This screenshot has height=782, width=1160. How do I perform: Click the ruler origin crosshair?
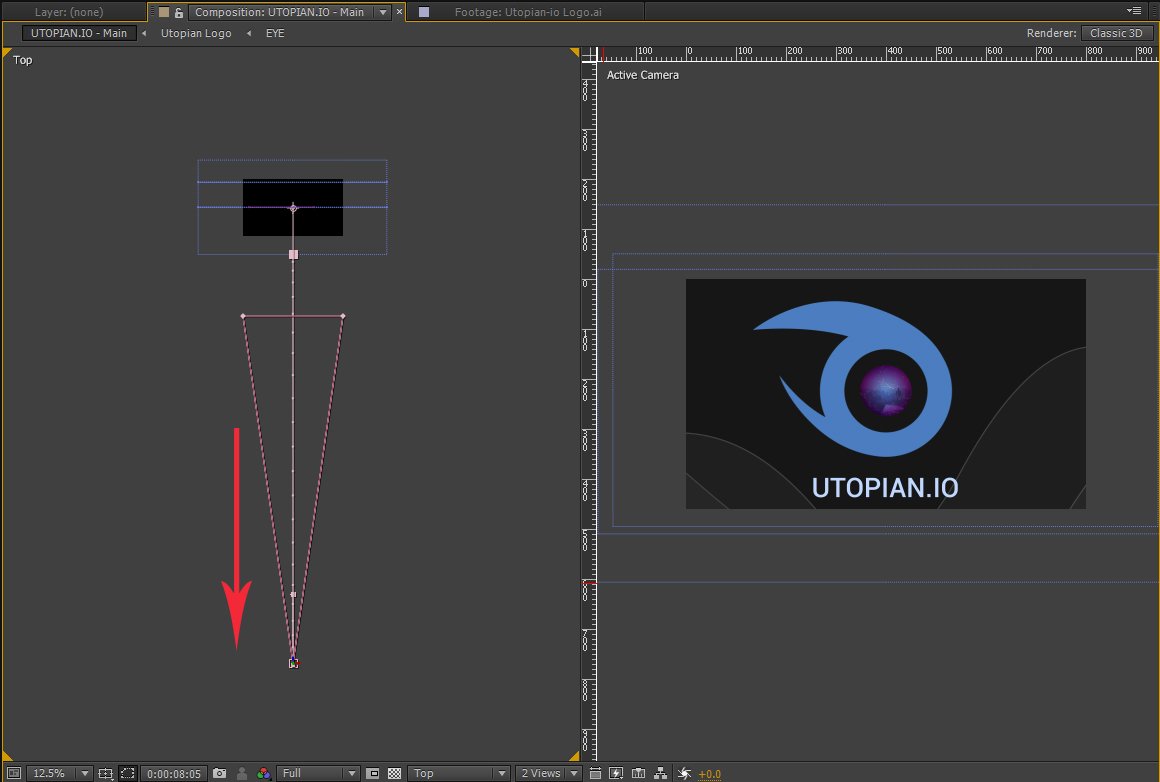(590, 55)
